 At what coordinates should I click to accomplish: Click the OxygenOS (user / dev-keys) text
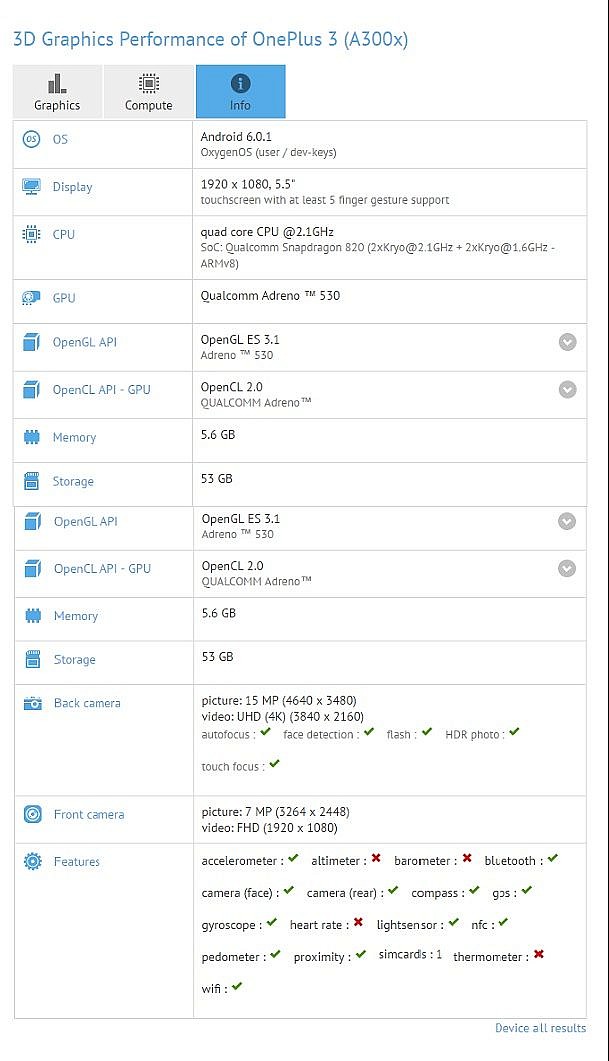[269, 152]
